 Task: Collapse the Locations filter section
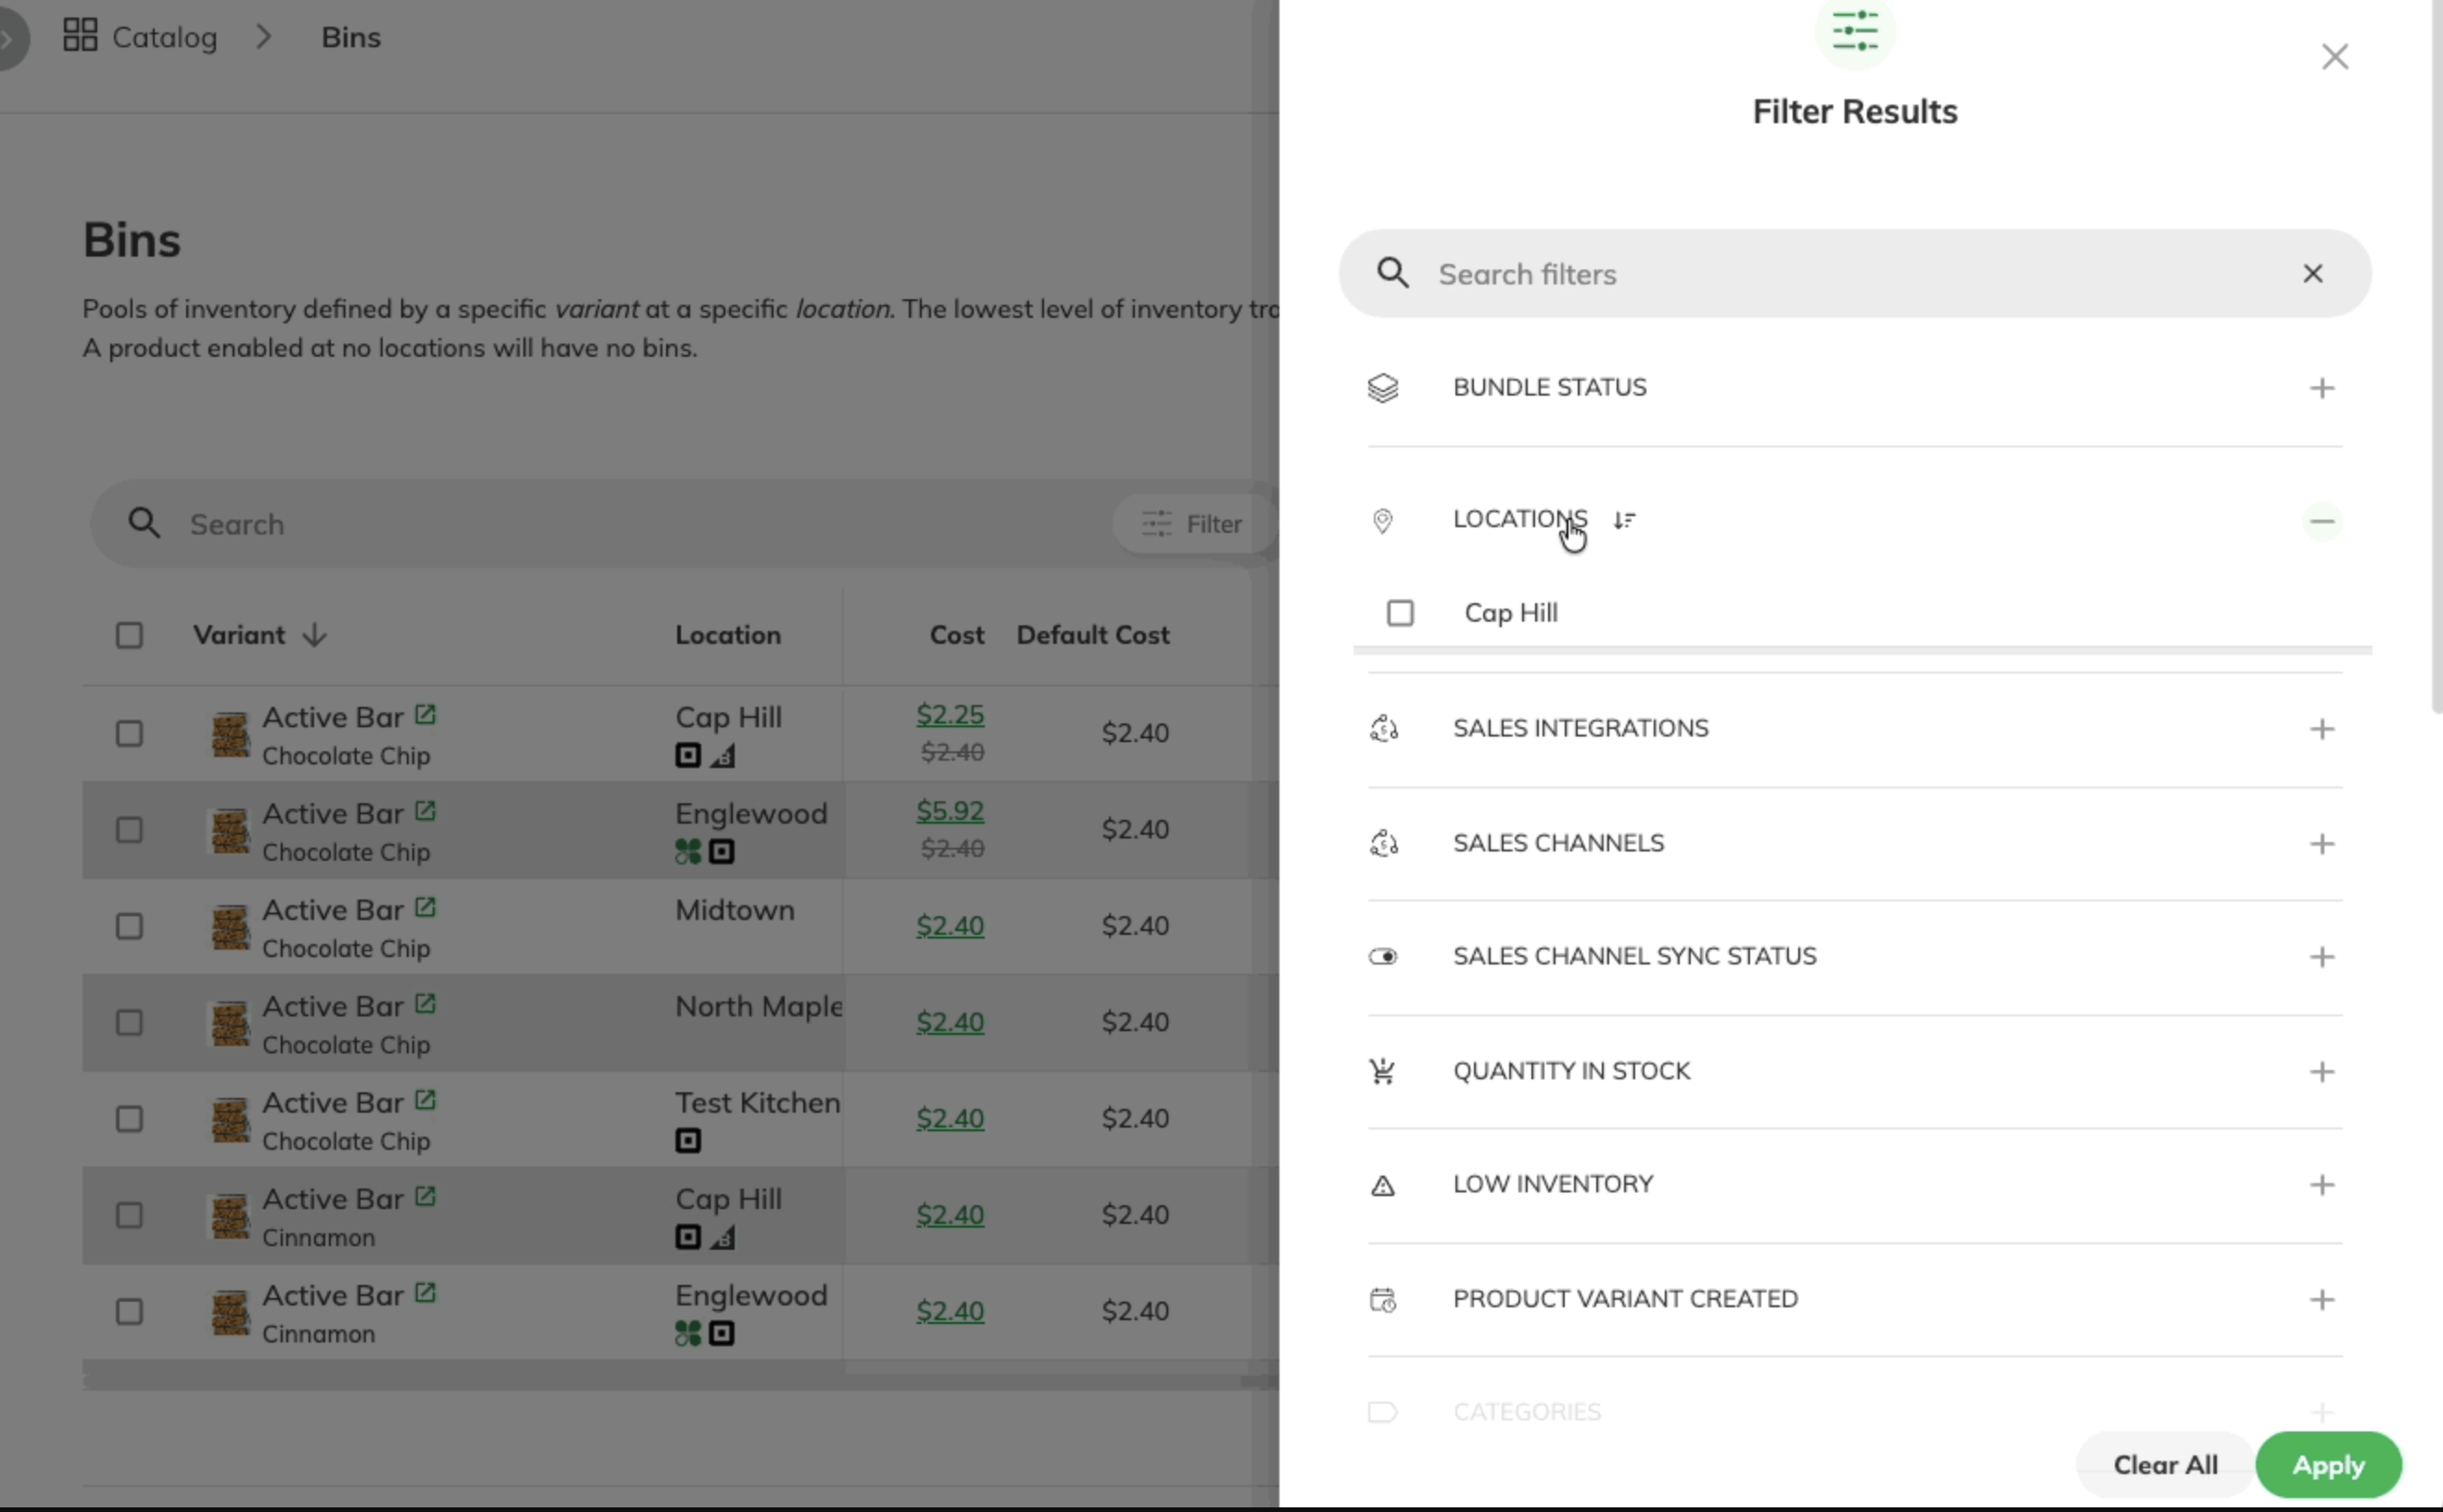pos(2321,521)
